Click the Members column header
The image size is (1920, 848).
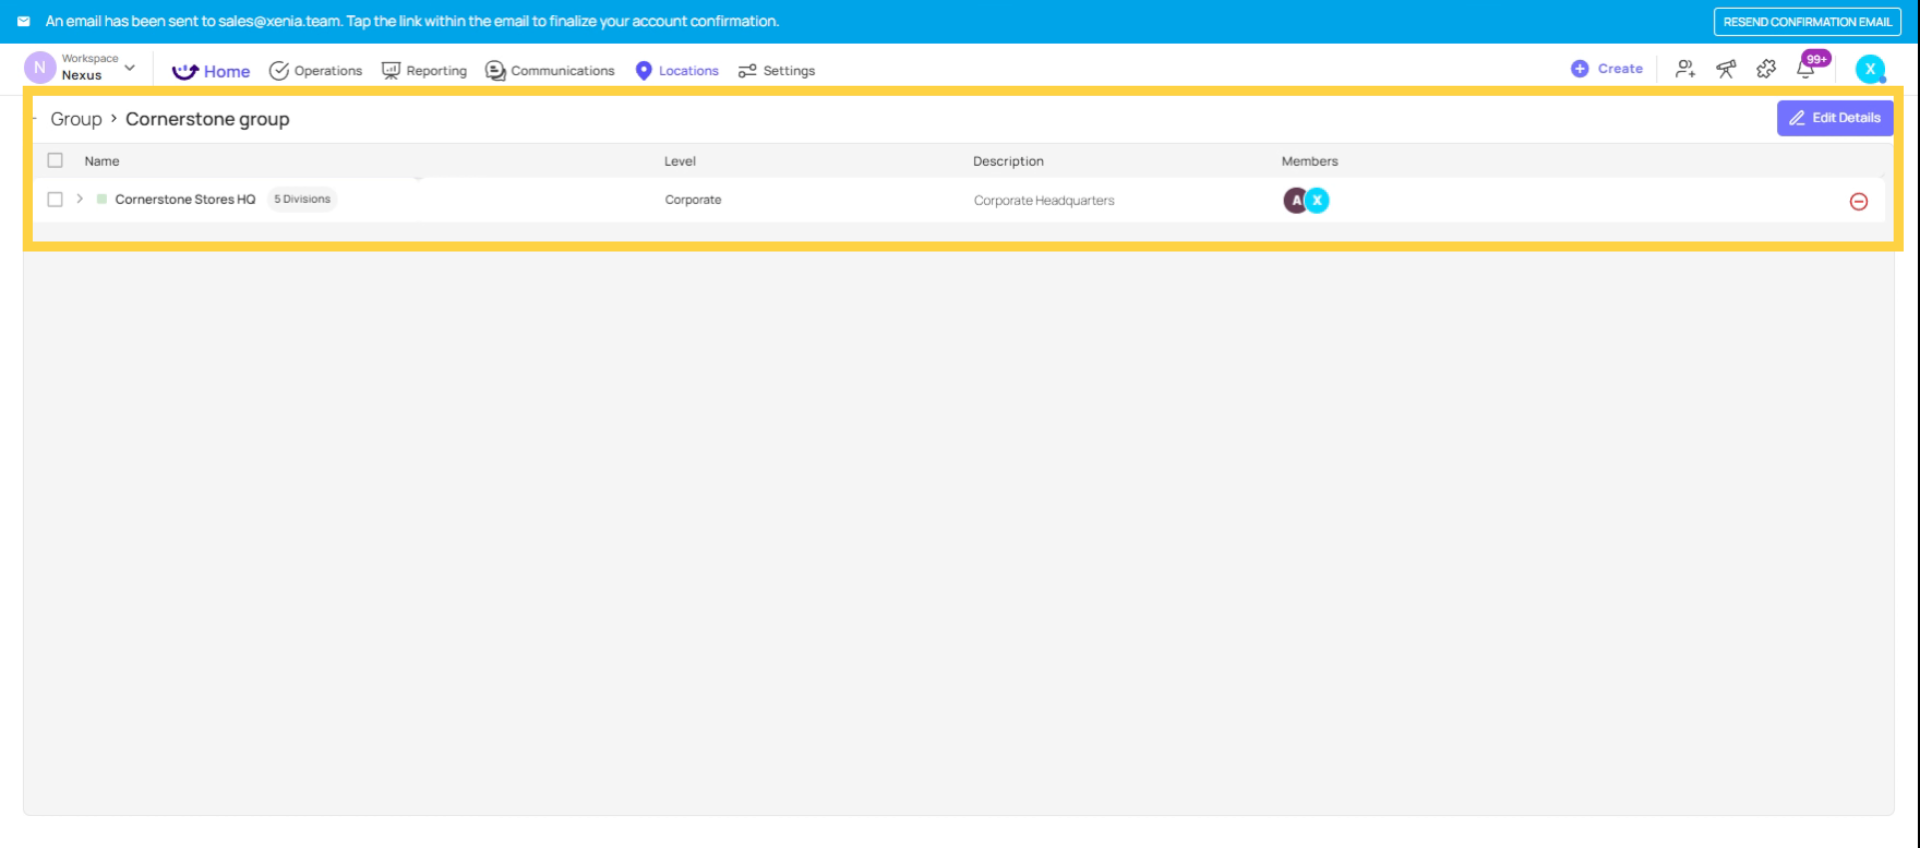click(x=1310, y=161)
